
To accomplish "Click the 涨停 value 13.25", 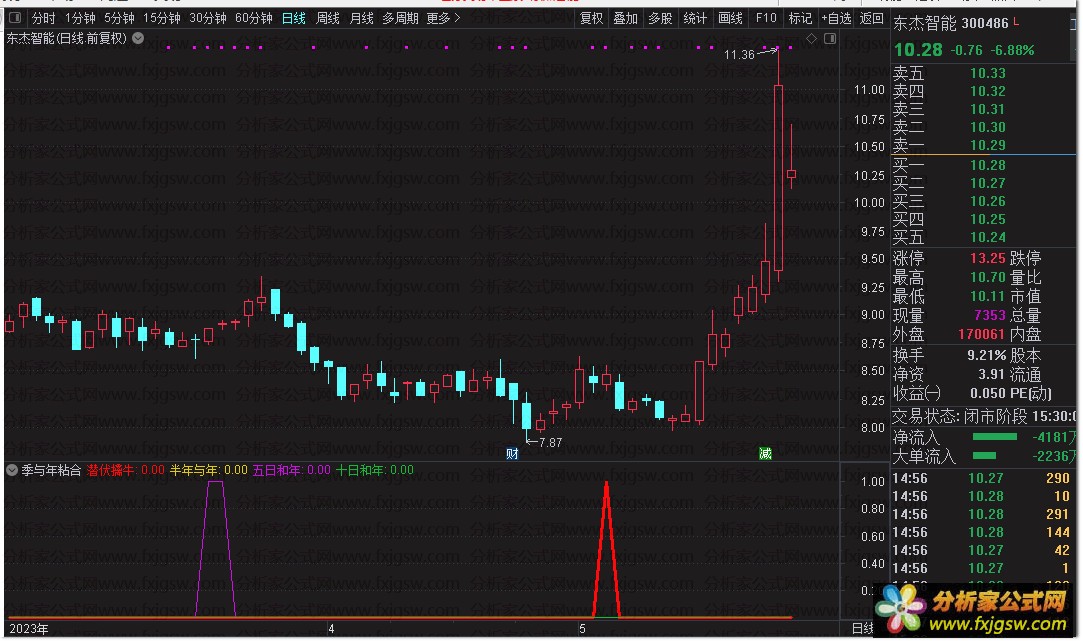I will coord(988,258).
